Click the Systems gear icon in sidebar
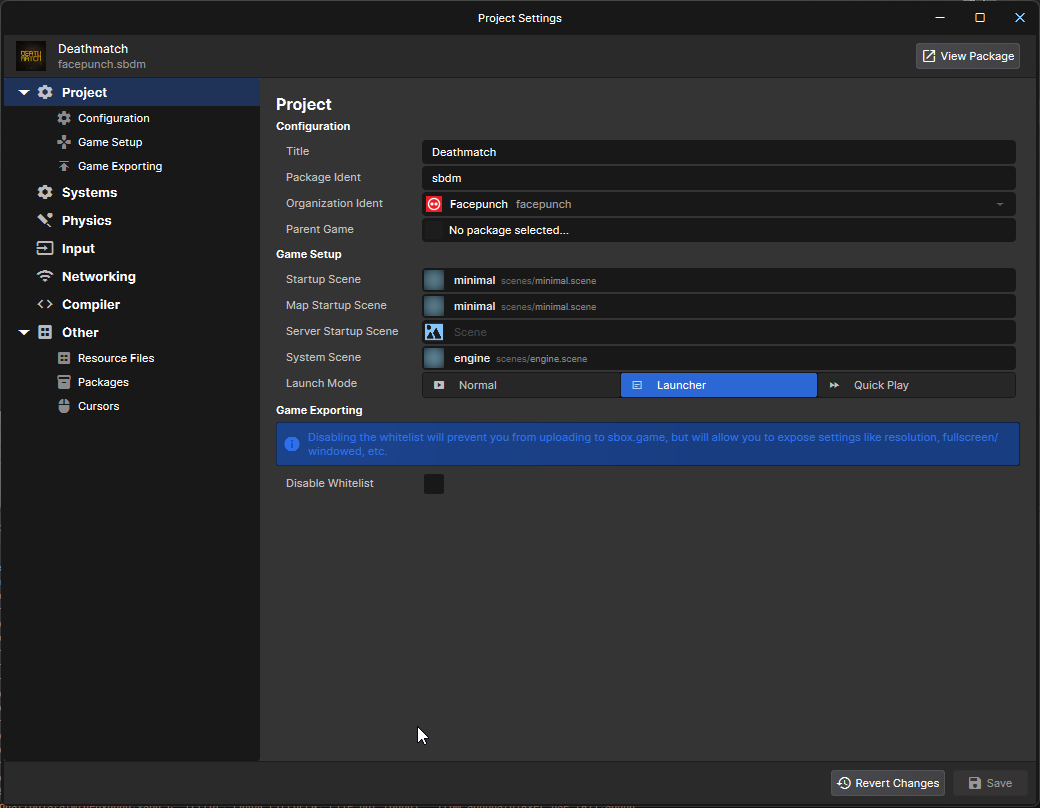The height and width of the screenshot is (808, 1040). pyautogui.click(x=45, y=192)
